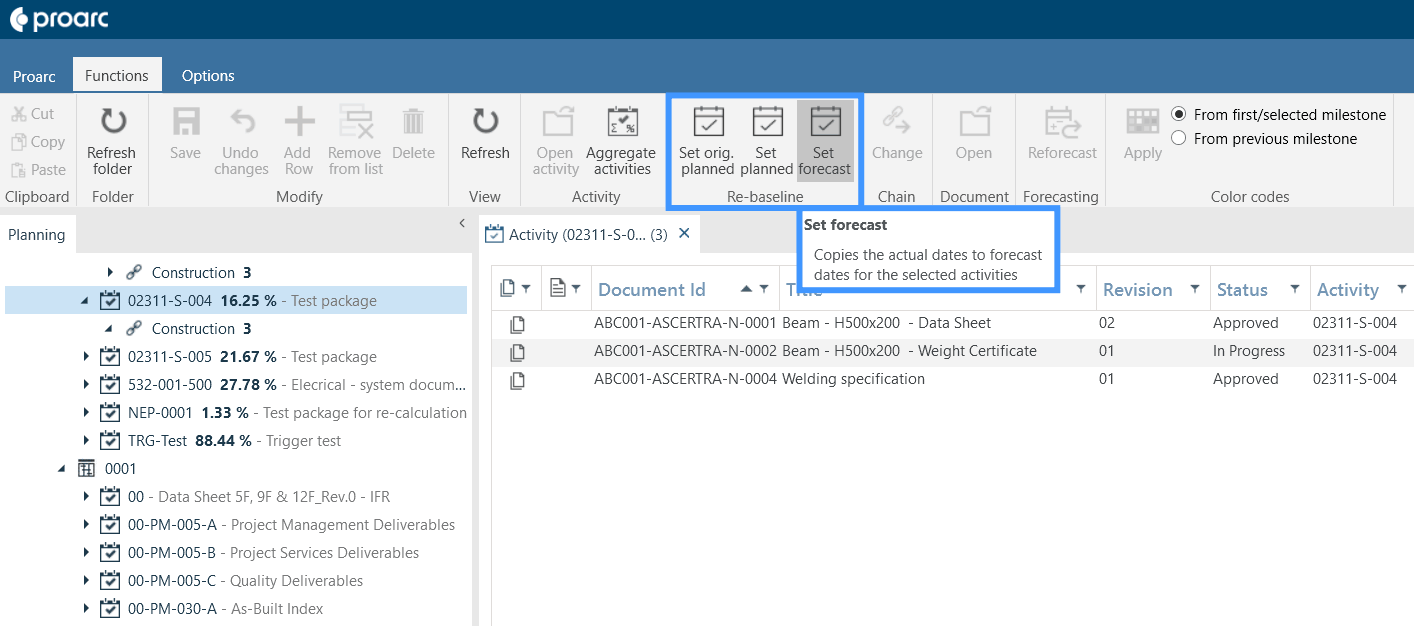Click Open activity icon
The height and width of the screenshot is (626, 1414).
tap(556, 121)
